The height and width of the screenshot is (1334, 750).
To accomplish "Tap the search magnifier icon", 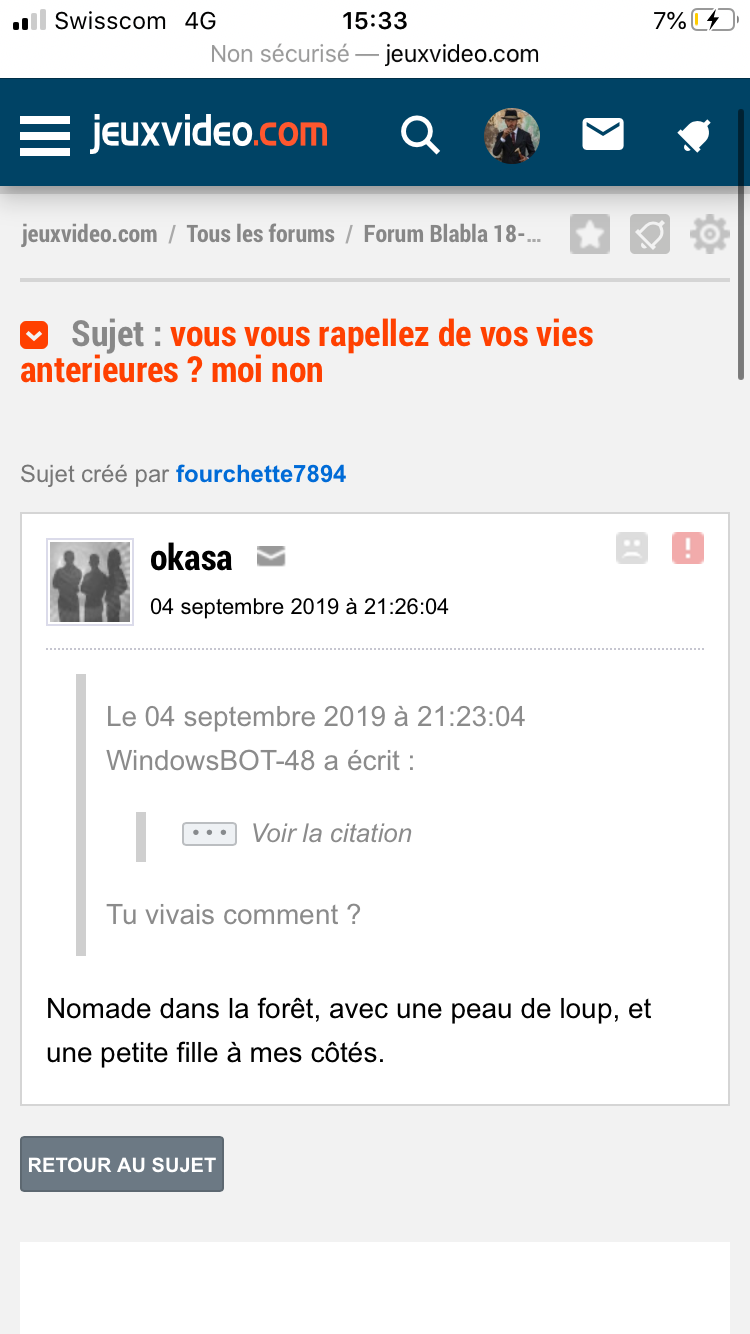I will point(420,134).
